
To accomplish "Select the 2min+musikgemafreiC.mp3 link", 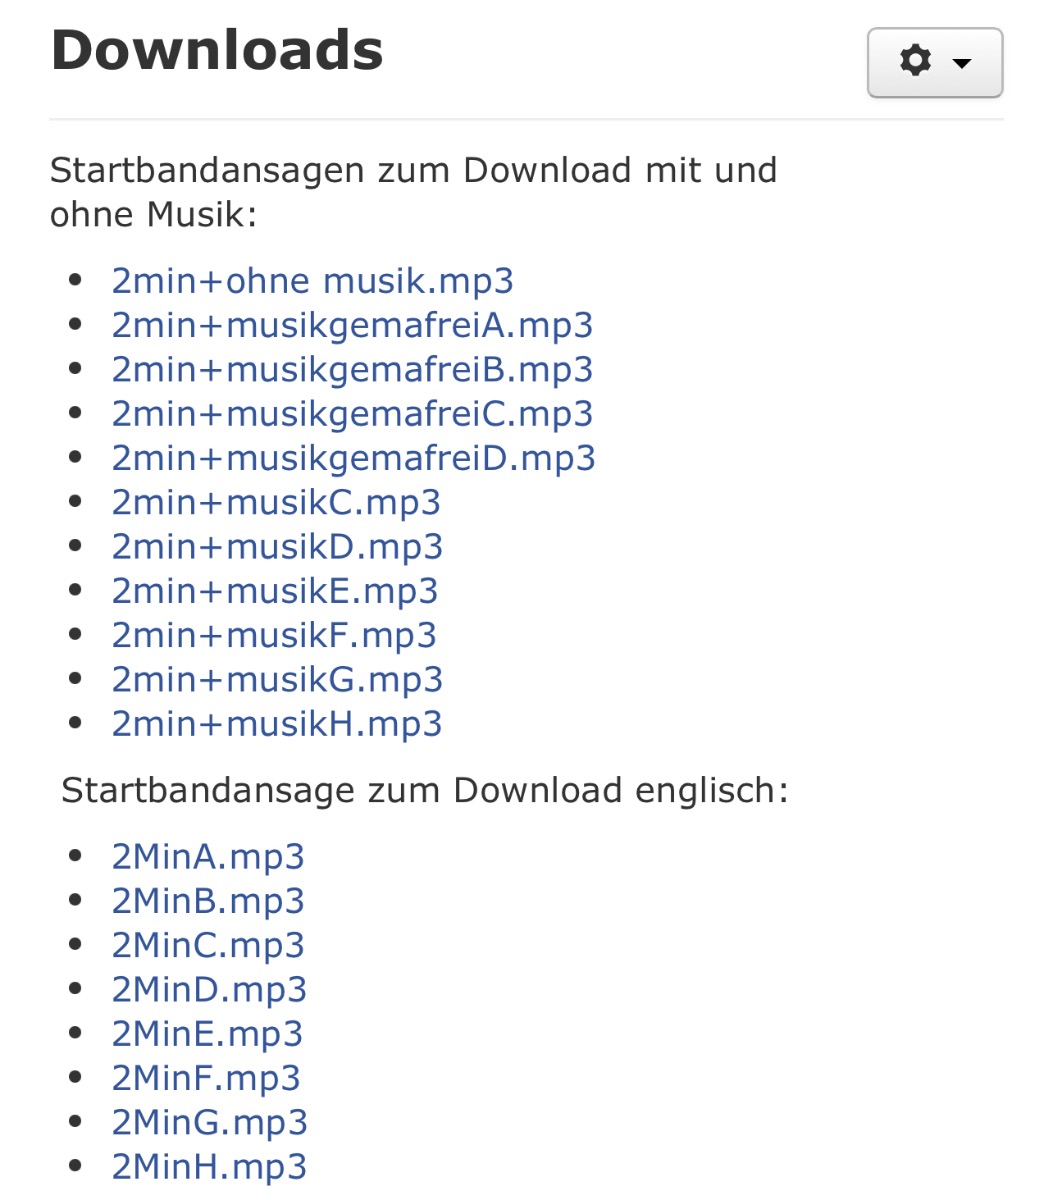I will pos(352,414).
